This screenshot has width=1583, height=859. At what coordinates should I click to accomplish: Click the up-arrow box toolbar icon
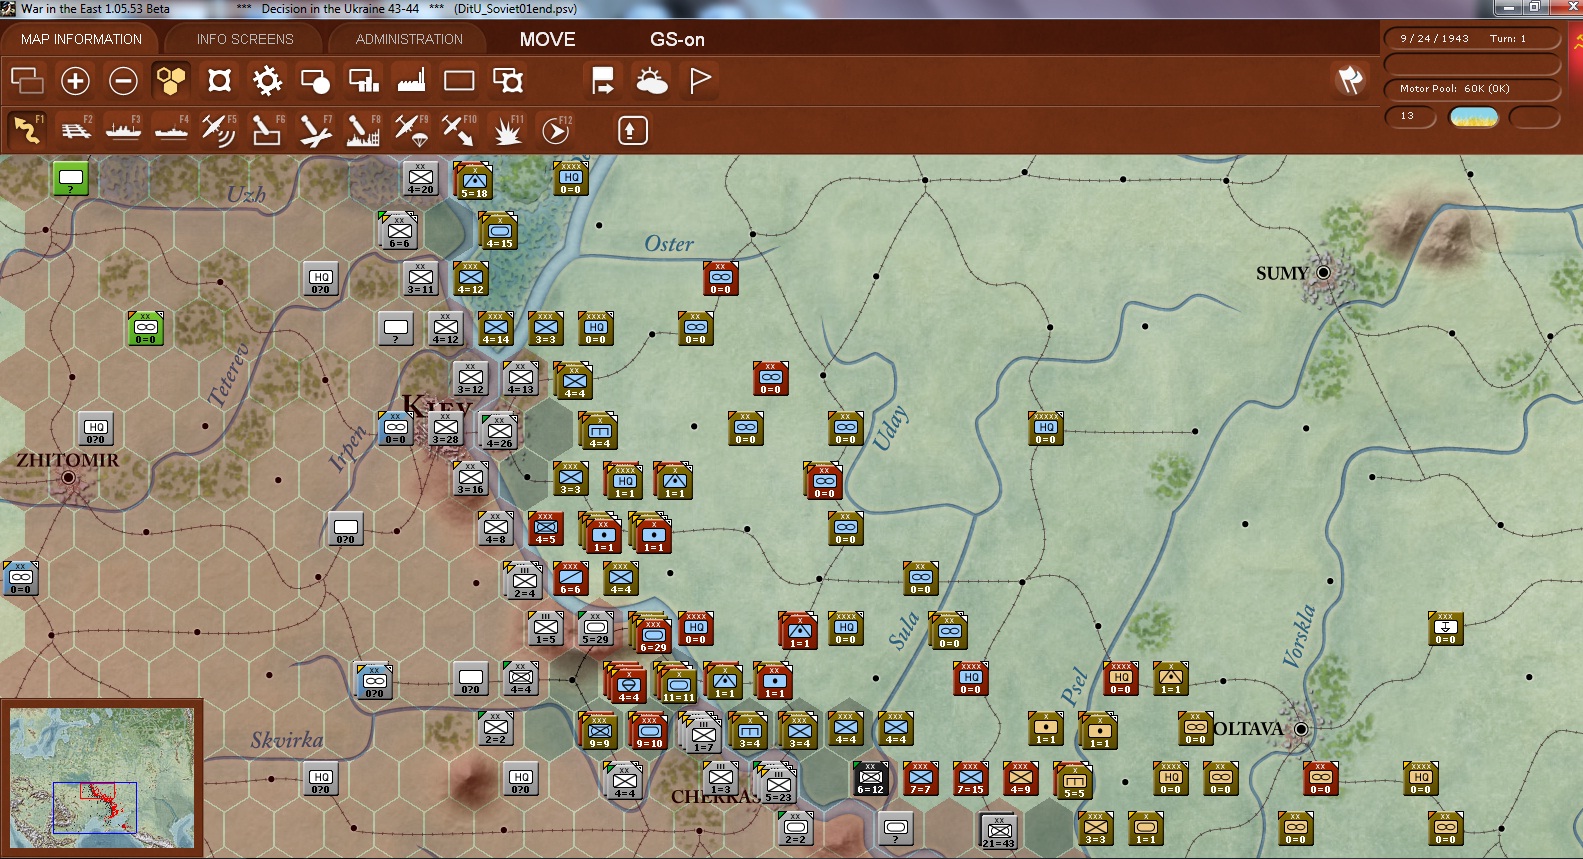click(633, 130)
